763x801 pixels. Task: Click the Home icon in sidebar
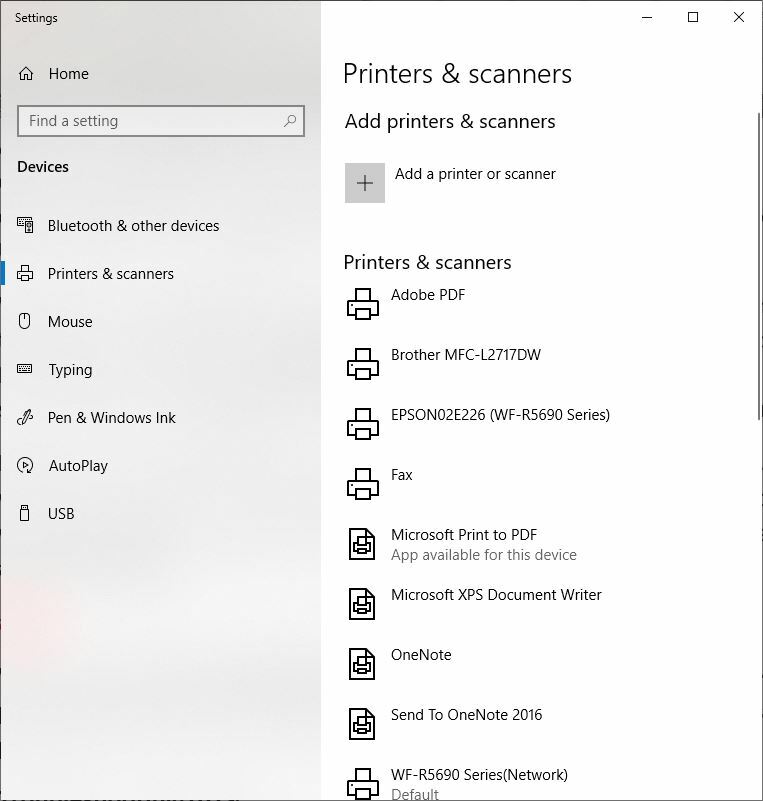(x=26, y=74)
